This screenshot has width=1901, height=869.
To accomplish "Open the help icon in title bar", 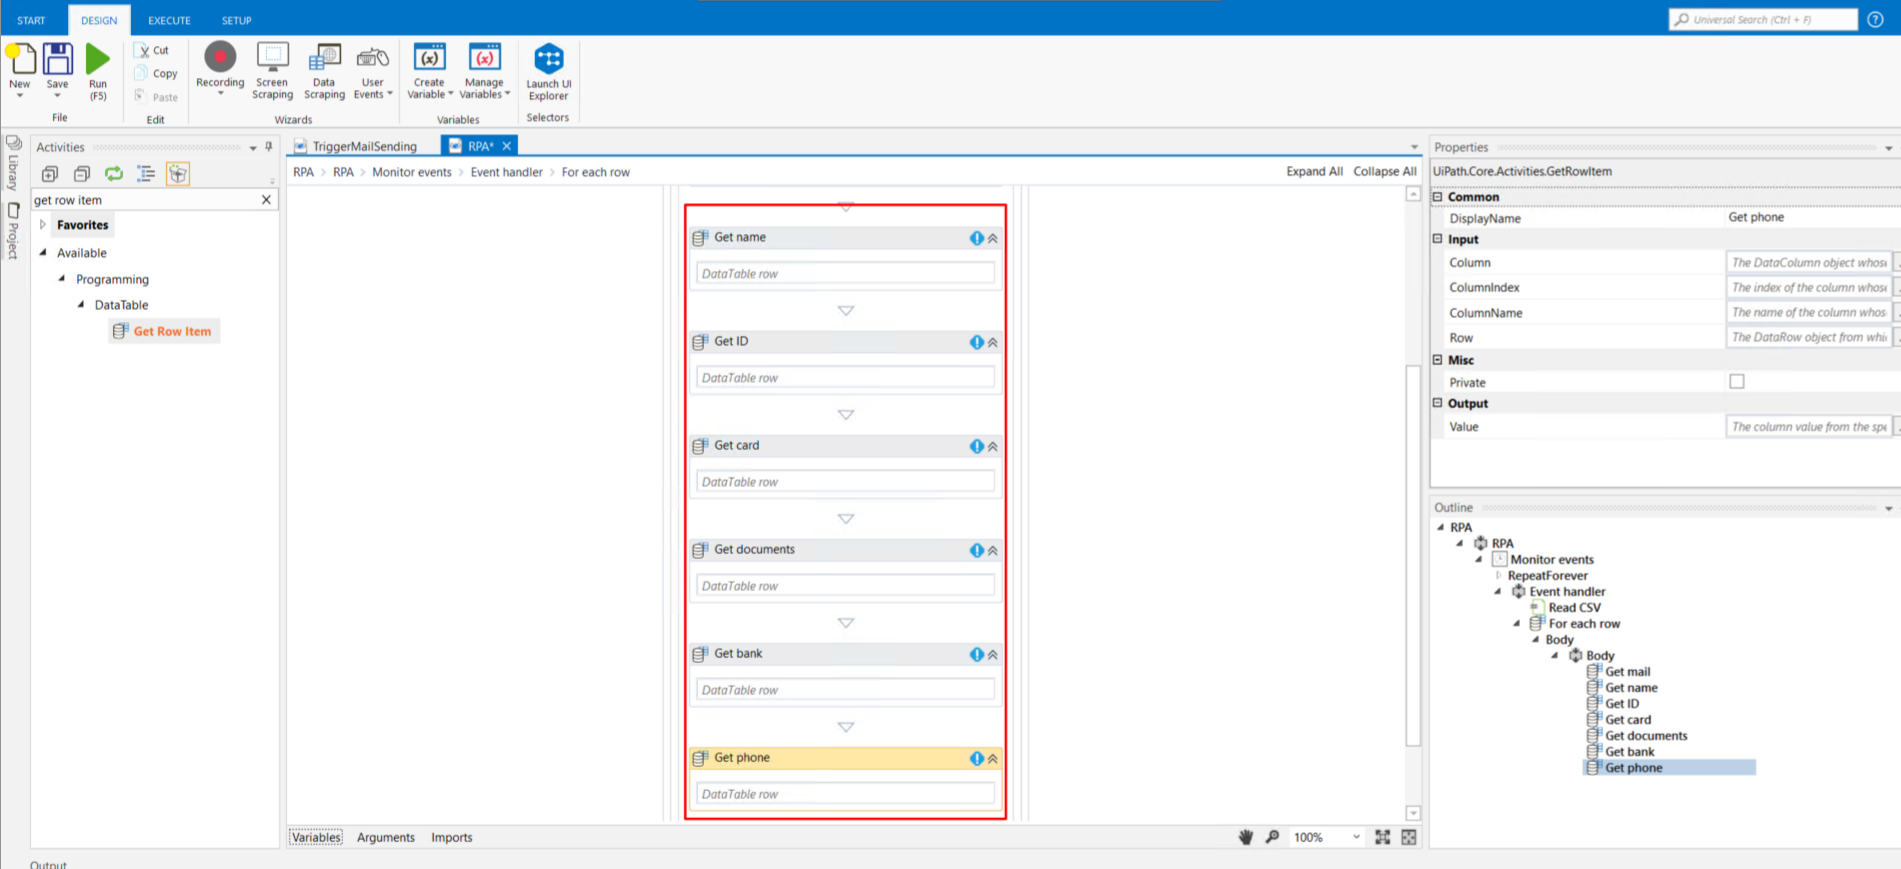I will point(1876,19).
